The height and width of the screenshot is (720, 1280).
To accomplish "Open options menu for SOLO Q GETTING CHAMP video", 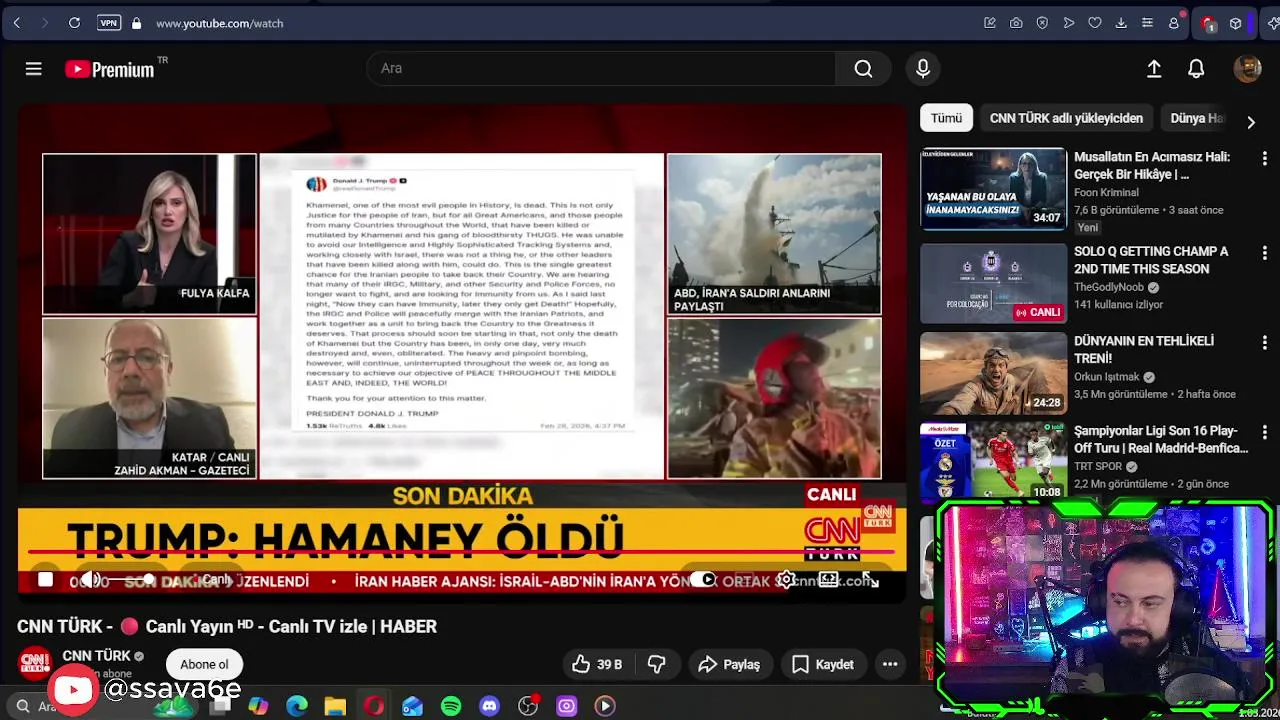I will pos(1264,253).
